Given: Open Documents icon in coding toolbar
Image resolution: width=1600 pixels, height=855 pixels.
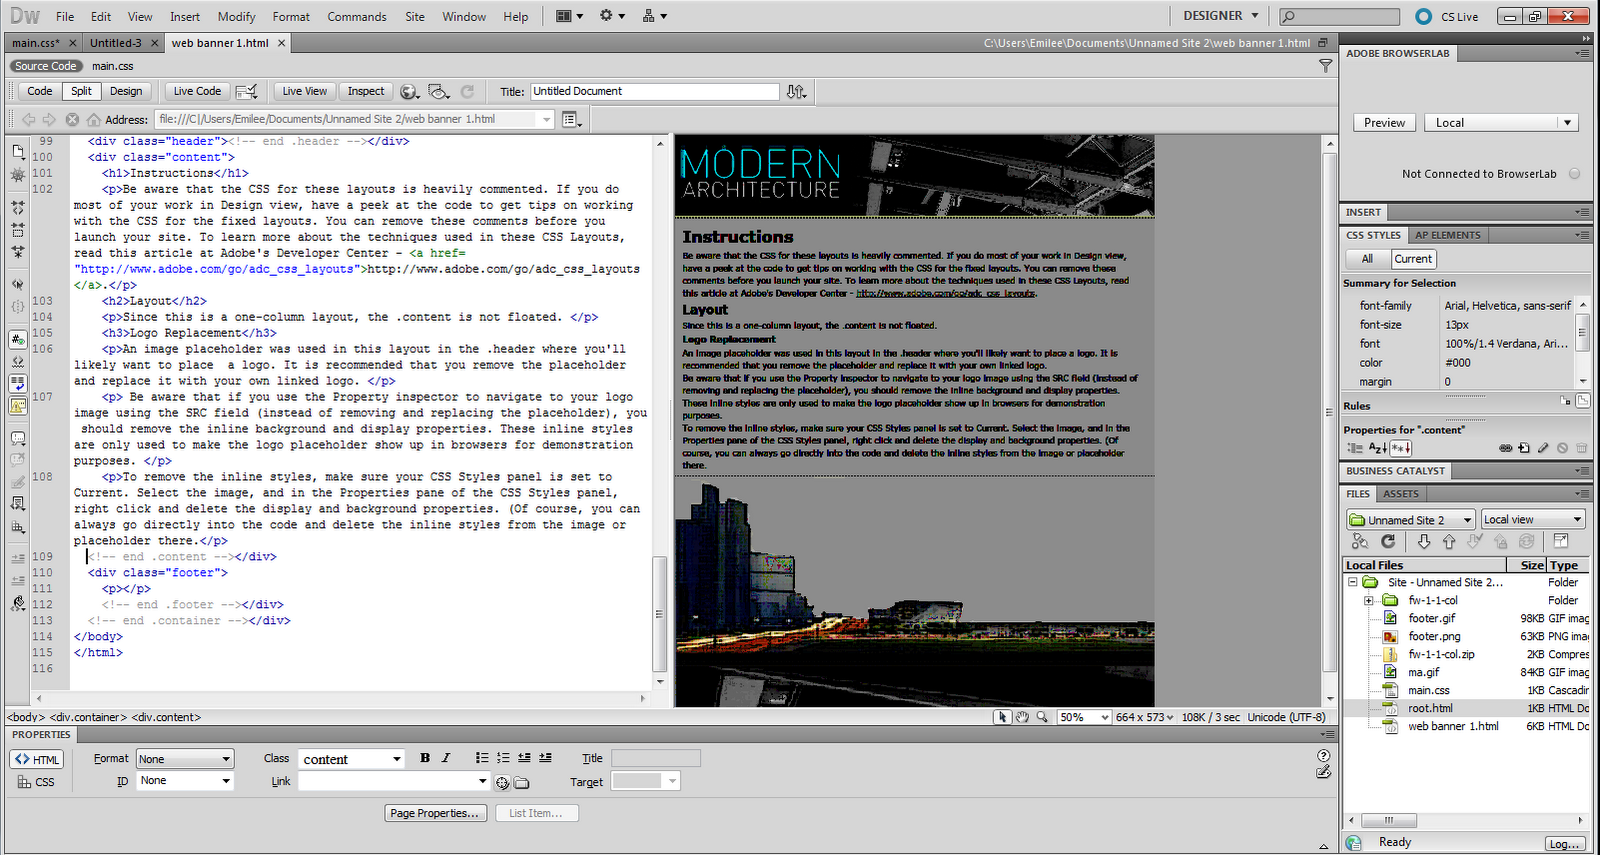Looking at the screenshot, I should (x=18, y=152).
